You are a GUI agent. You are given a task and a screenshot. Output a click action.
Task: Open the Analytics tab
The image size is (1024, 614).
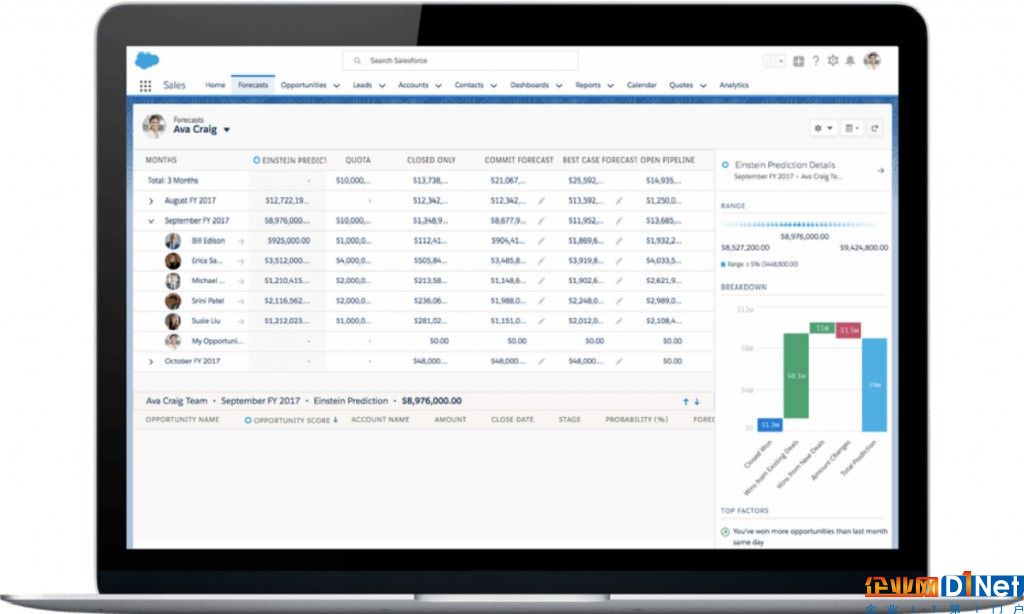point(734,85)
